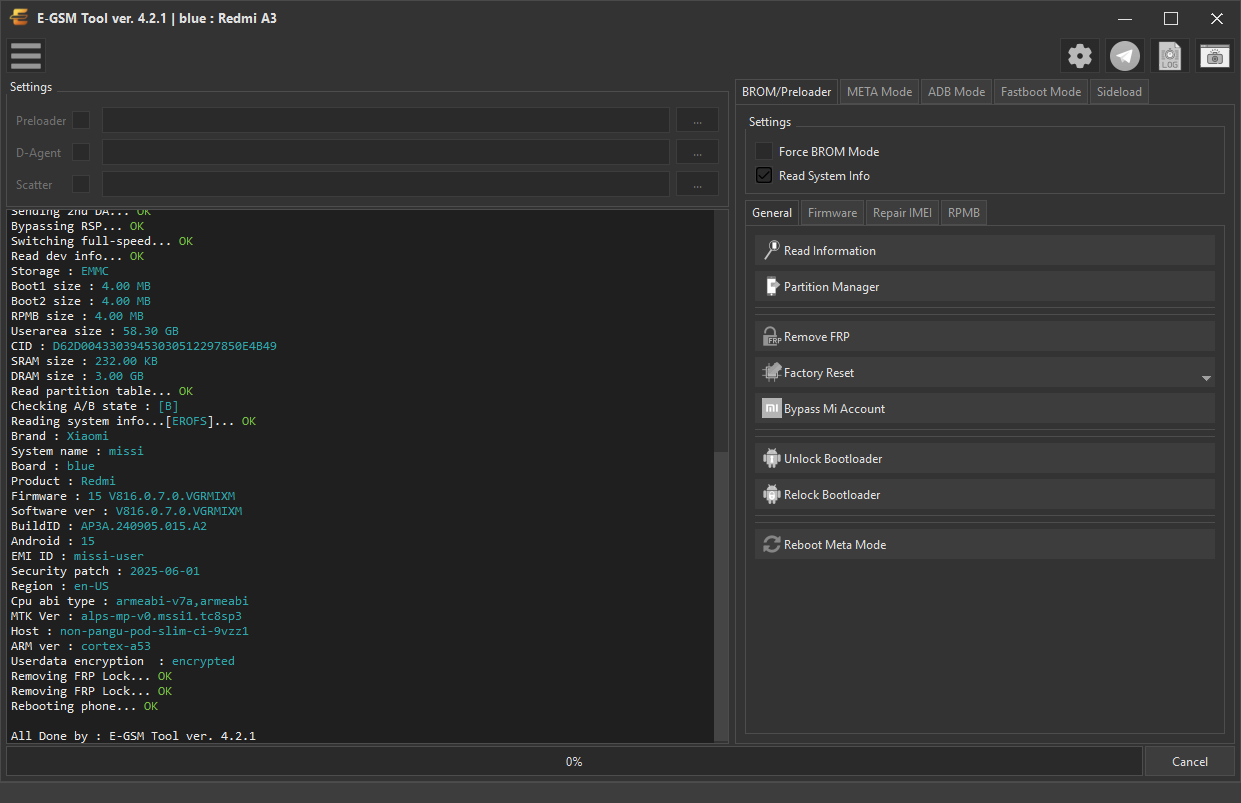Click the 0% progress bar
Image resolution: width=1241 pixels, height=803 pixels.
pyautogui.click(x=574, y=761)
